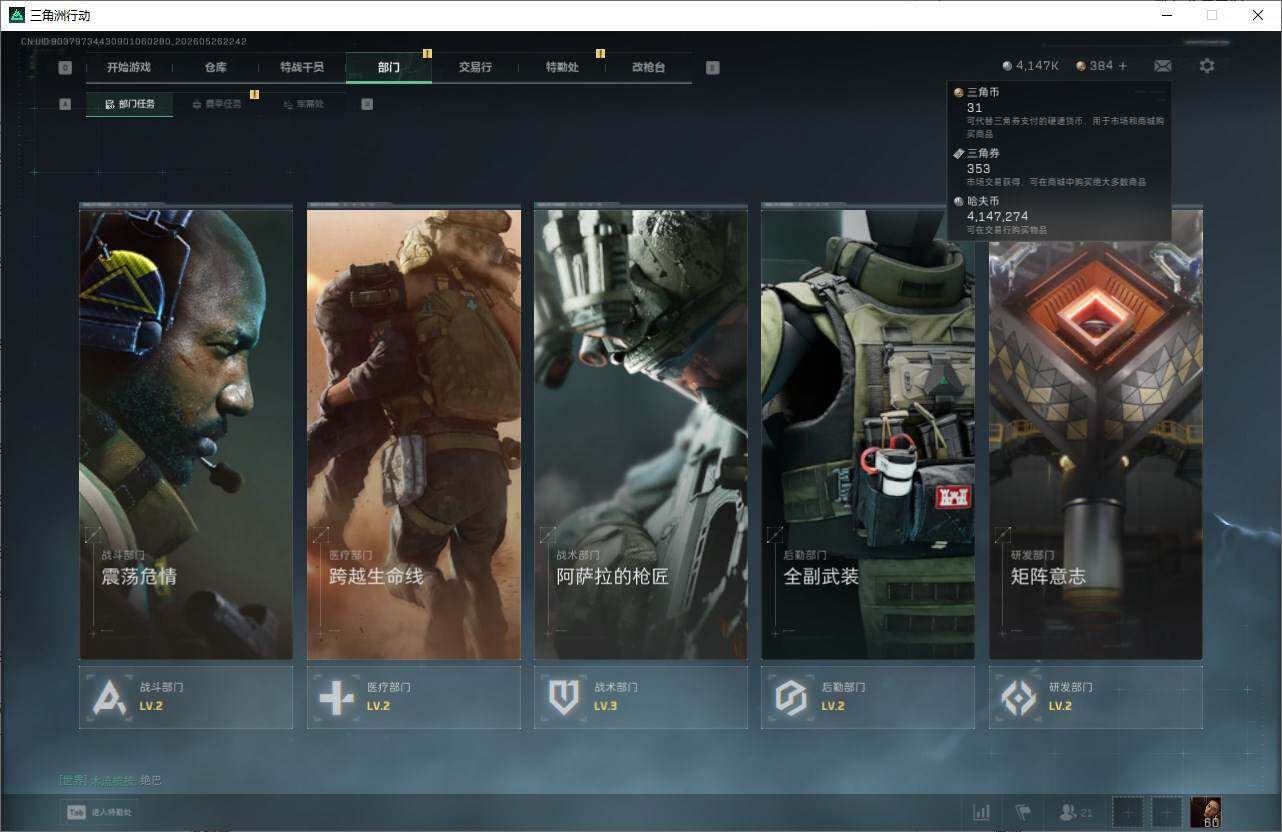The width and height of the screenshot is (1282, 832).
Task: Click the second empty squad slot plus
Action: 1166,812
